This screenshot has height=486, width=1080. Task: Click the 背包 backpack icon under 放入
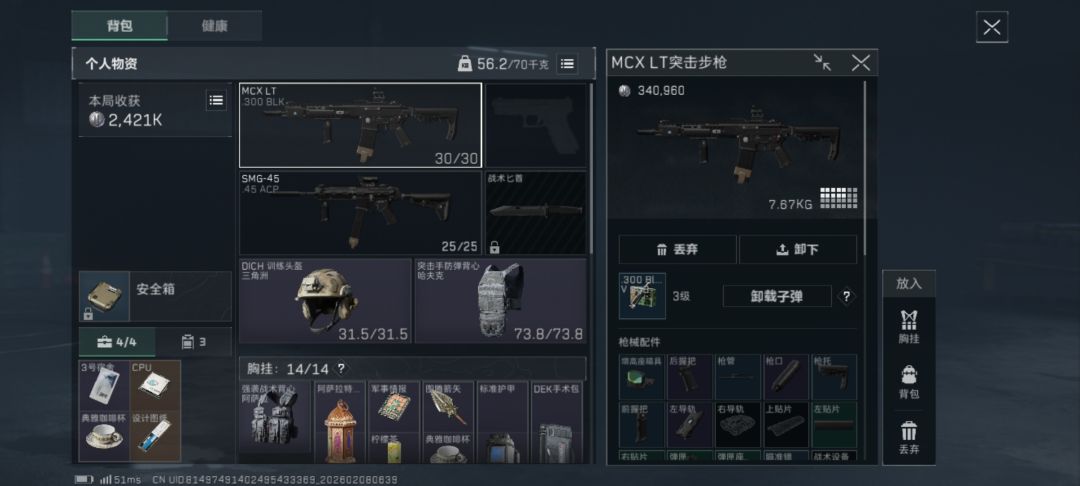[x=908, y=382]
